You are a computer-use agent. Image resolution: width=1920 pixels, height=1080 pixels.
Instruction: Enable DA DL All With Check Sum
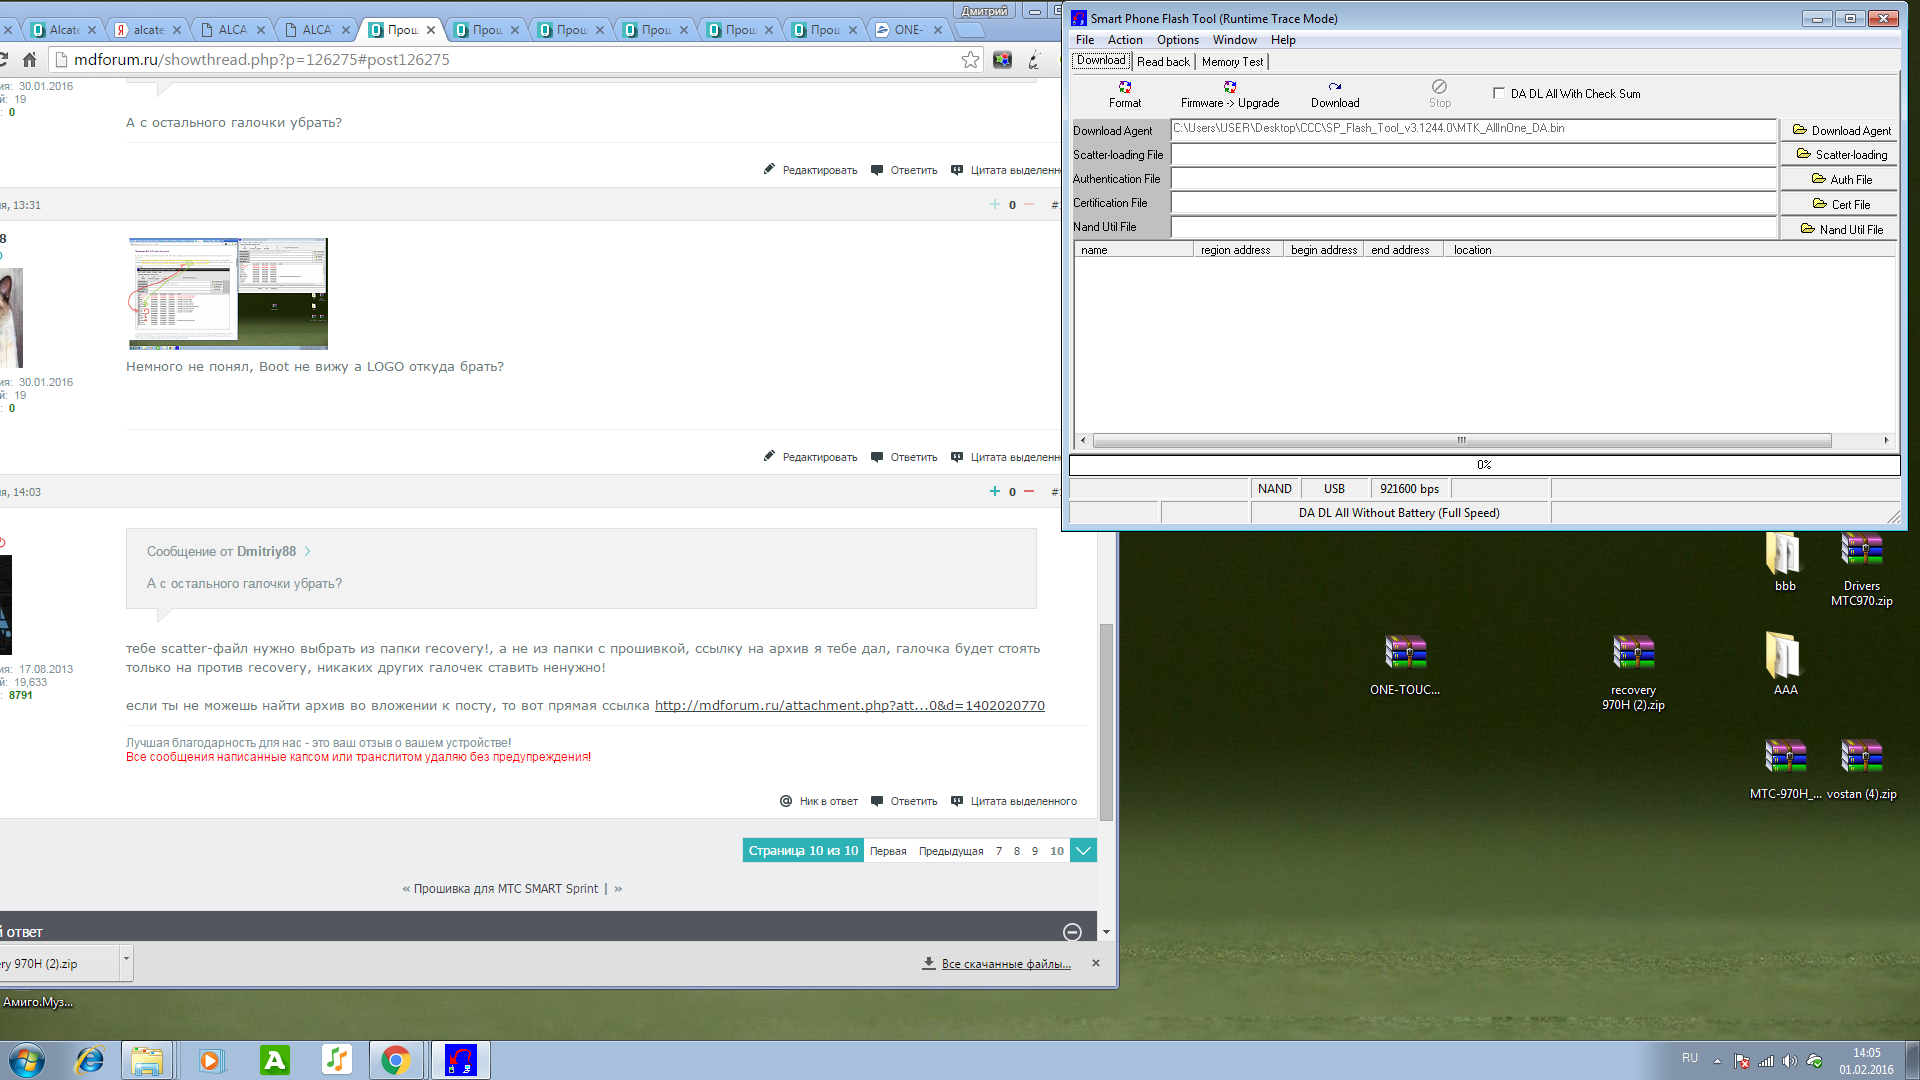1498,93
